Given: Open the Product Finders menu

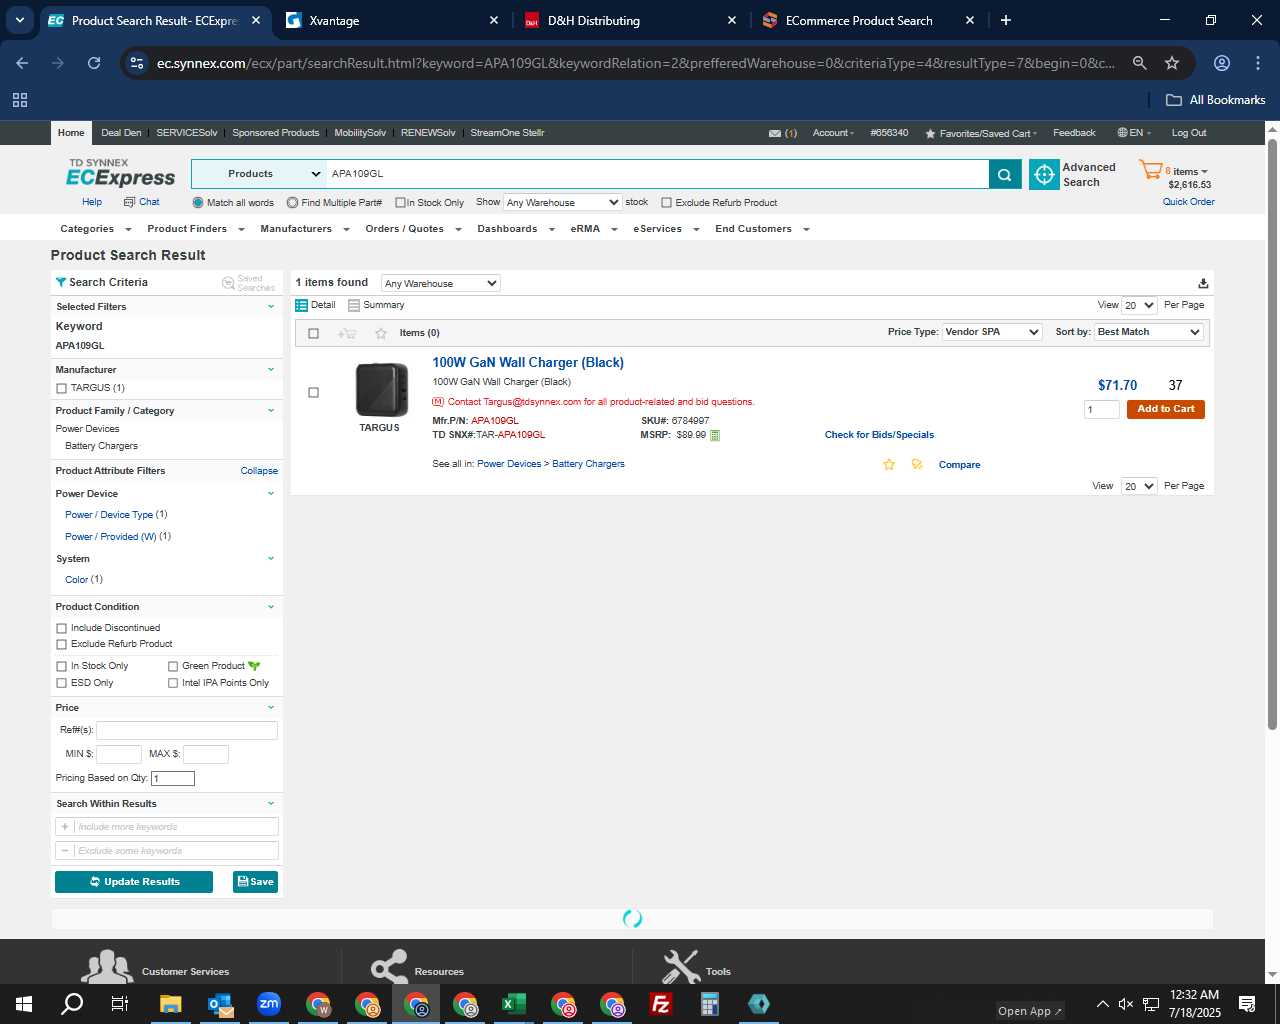Looking at the screenshot, I should [x=195, y=229].
